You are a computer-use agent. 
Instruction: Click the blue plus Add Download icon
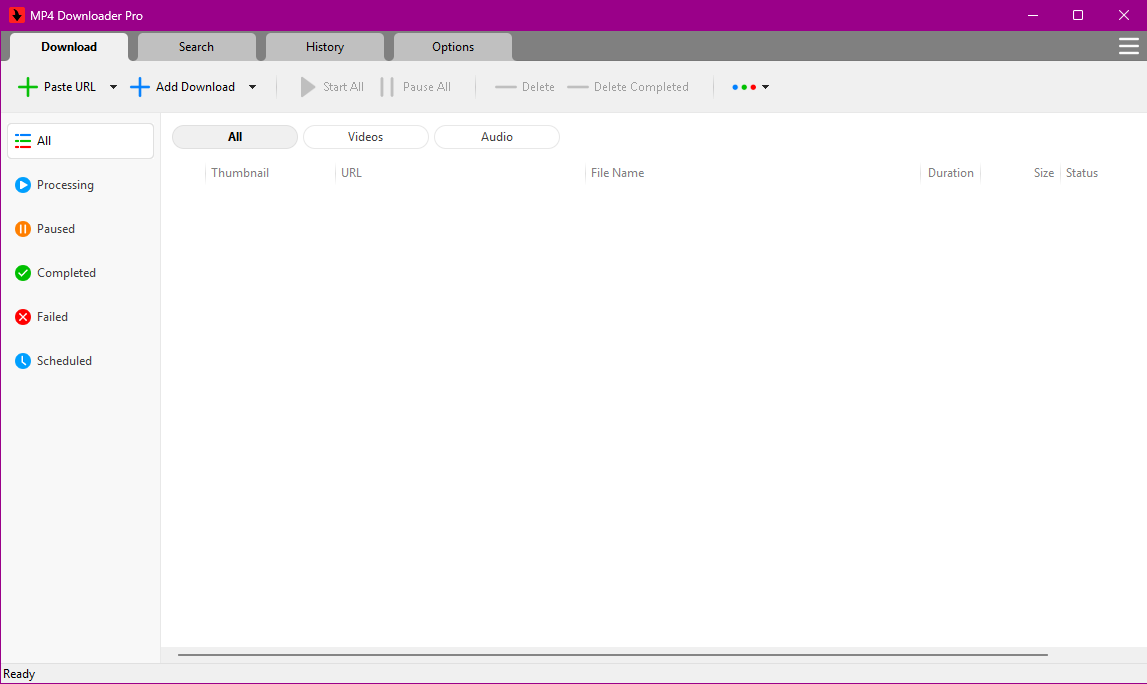pyautogui.click(x=139, y=87)
